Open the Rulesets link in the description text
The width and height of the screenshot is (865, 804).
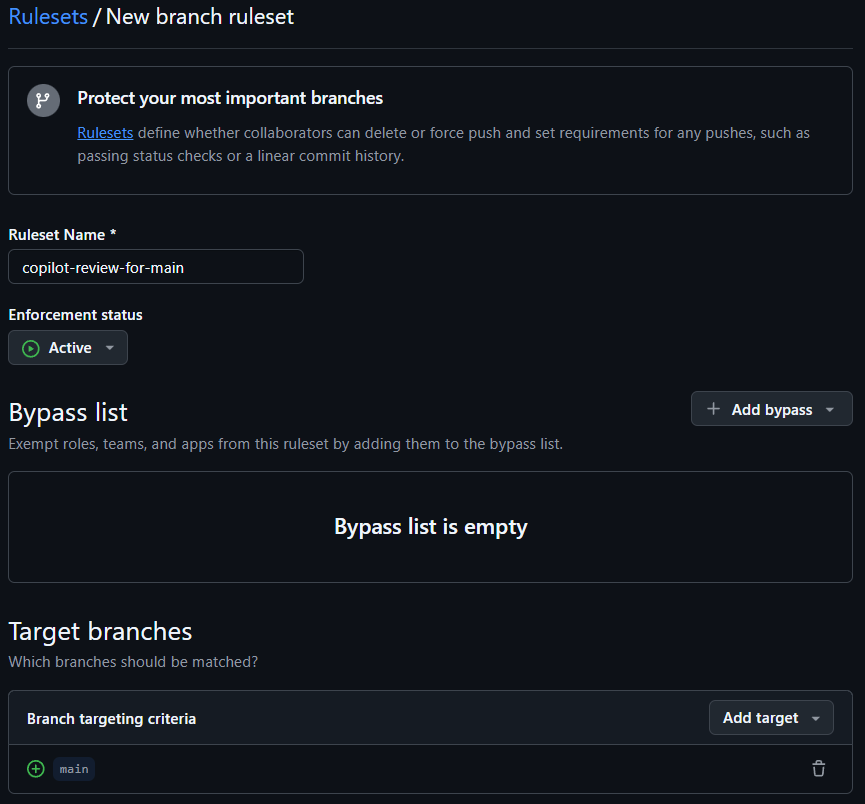tap(105, 133)
